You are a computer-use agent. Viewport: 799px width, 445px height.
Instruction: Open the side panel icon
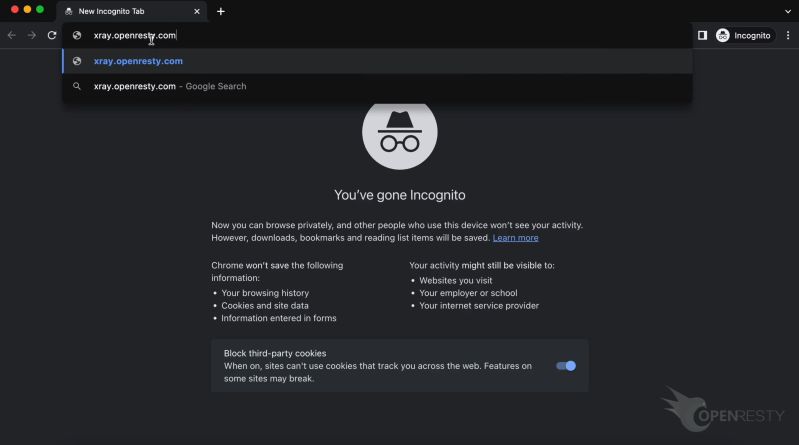pos(702,35)
